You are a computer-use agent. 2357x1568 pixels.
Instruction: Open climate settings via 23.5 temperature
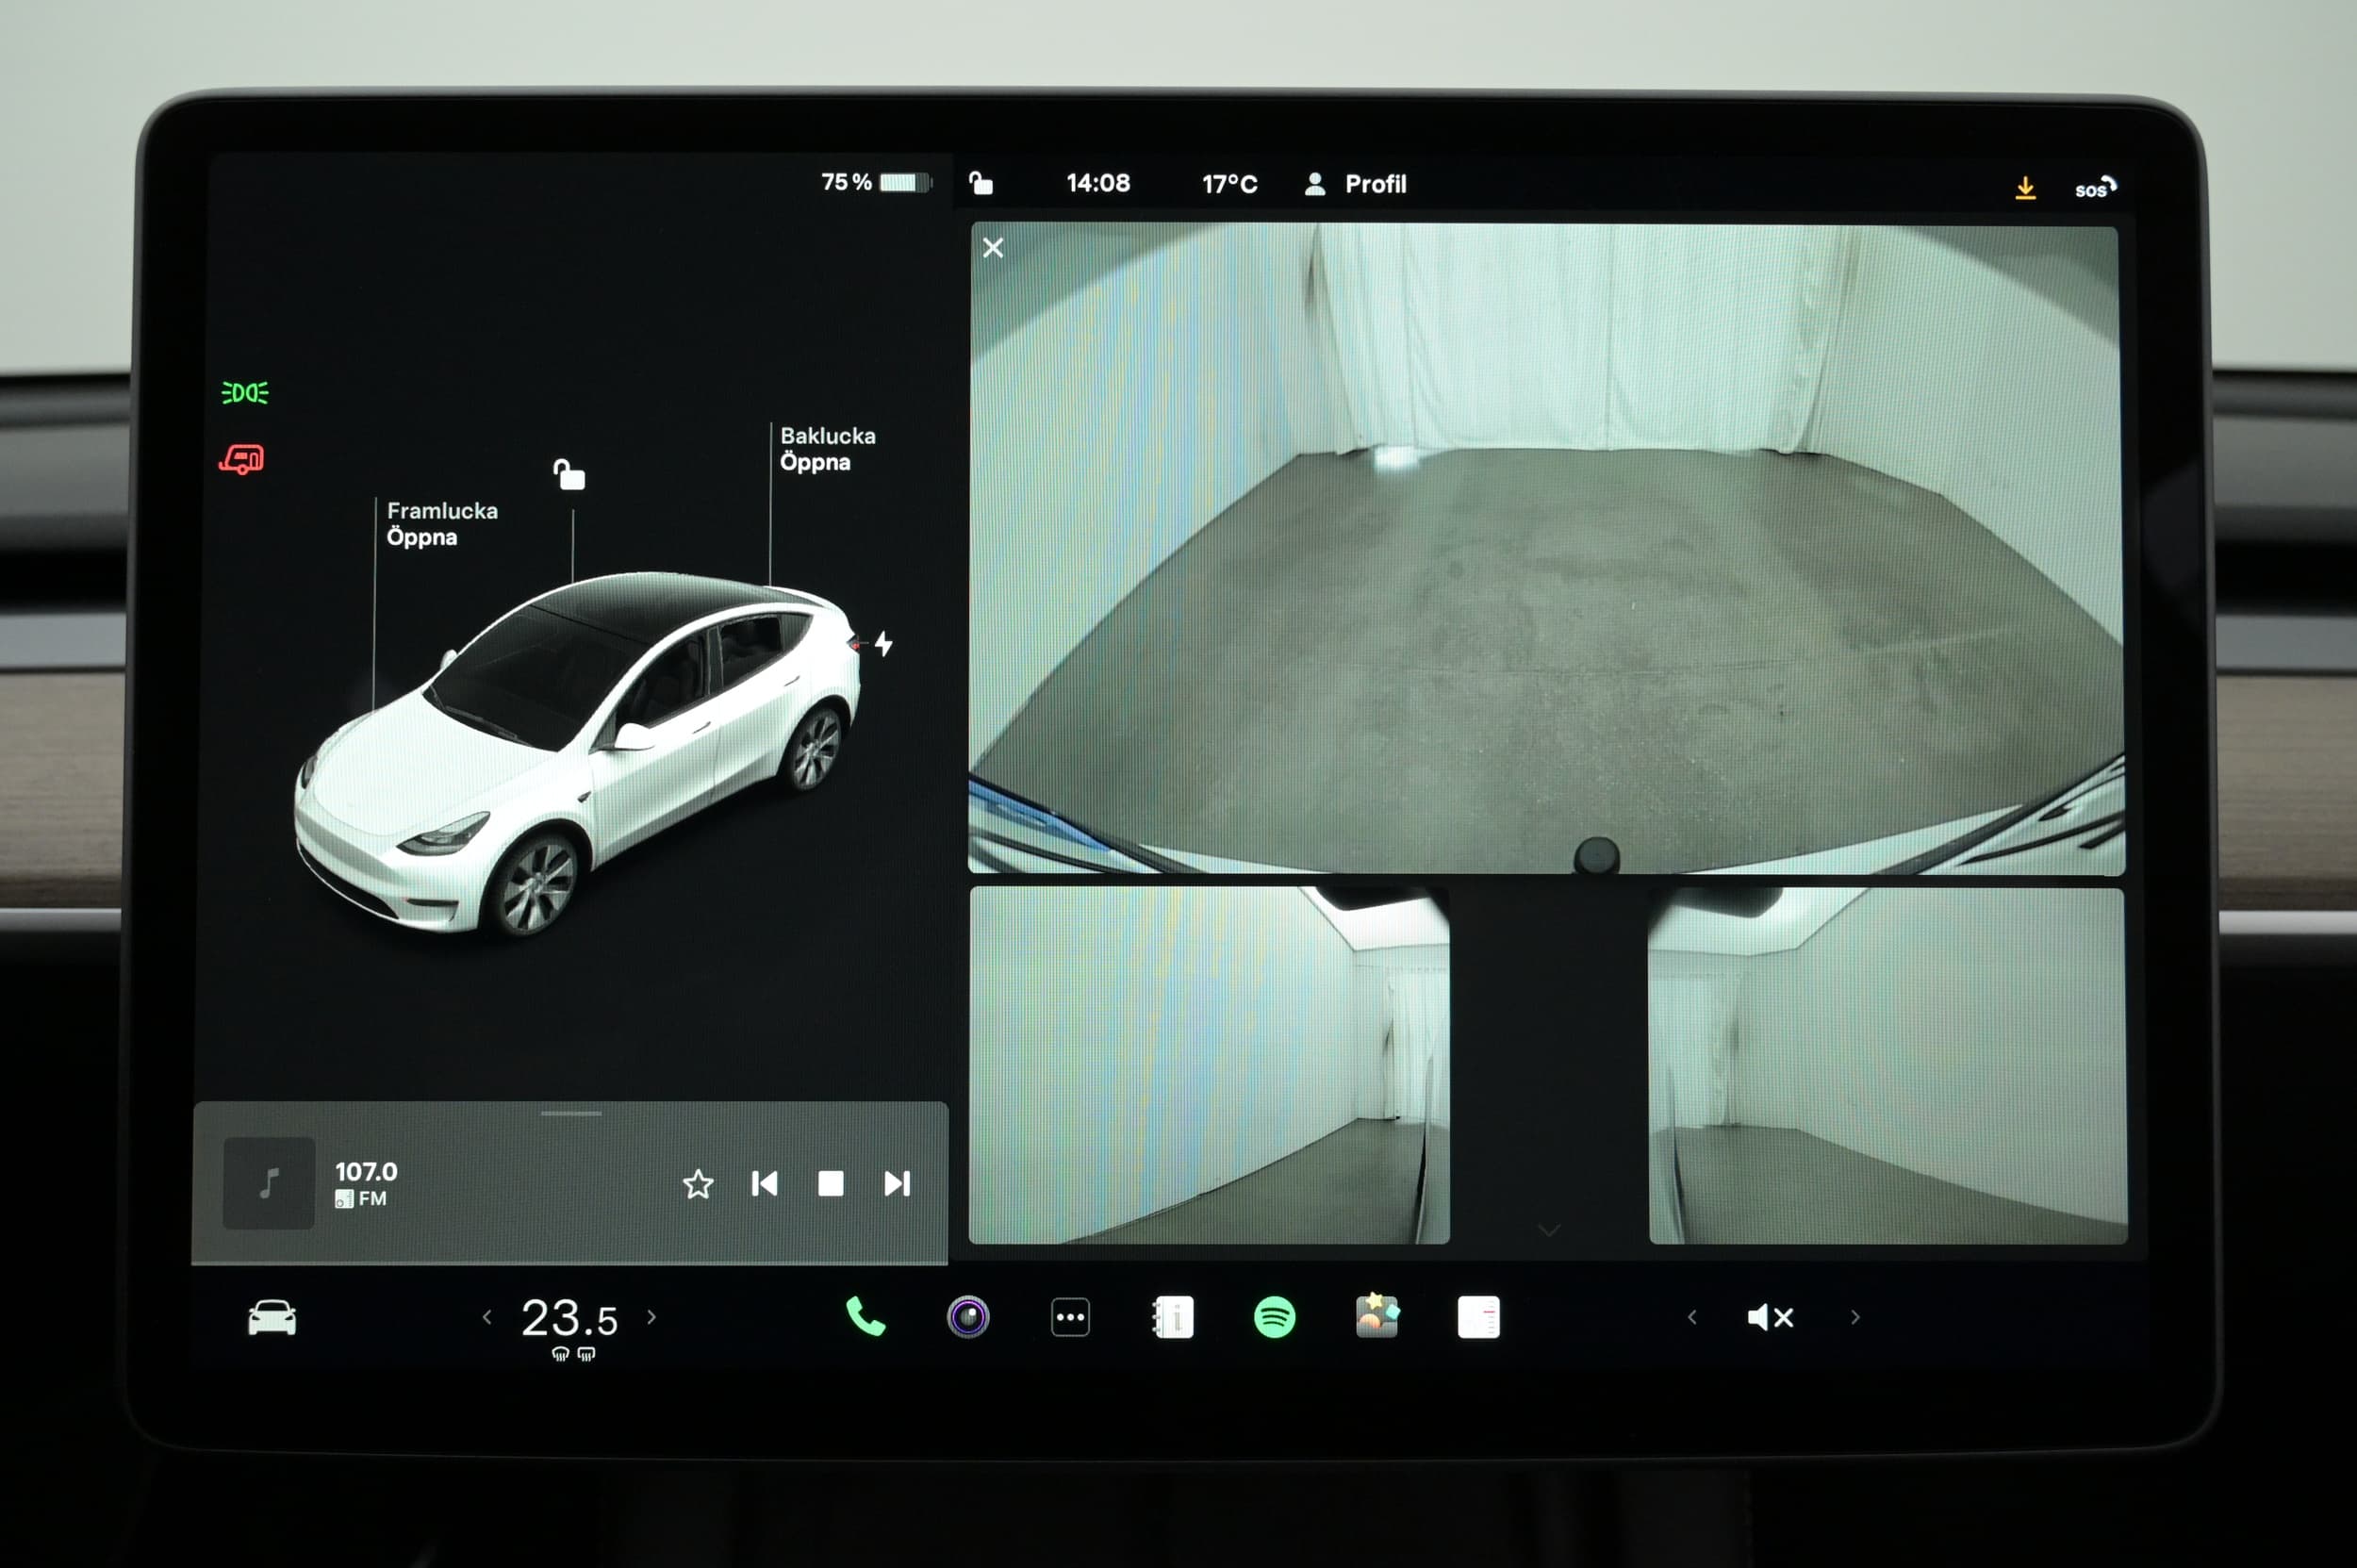coord(569,1318)
